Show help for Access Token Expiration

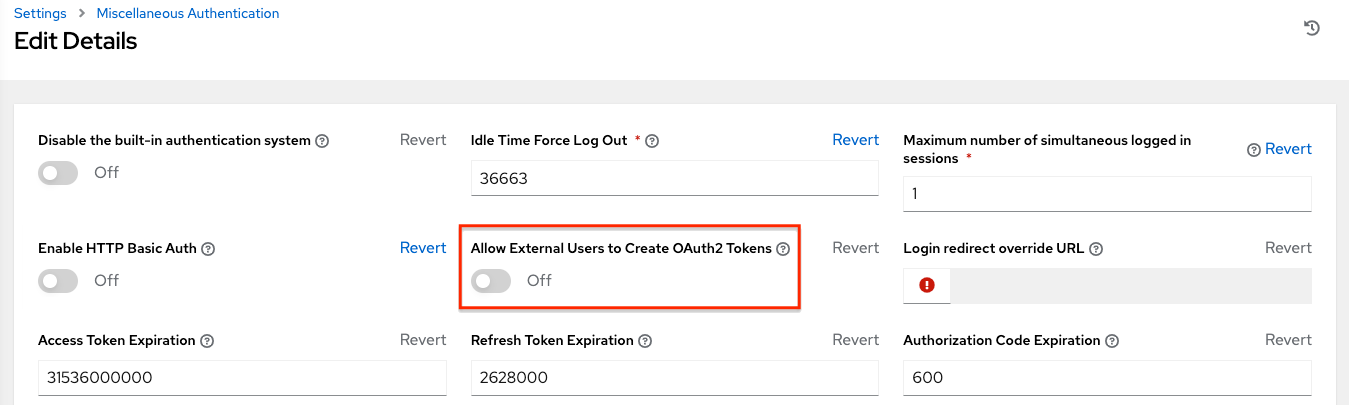[207, 341]
